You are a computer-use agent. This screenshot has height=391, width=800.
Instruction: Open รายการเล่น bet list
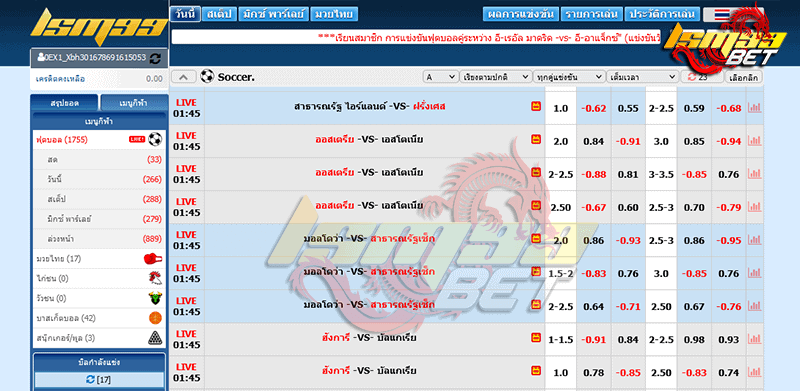click(x=592, y=14)
